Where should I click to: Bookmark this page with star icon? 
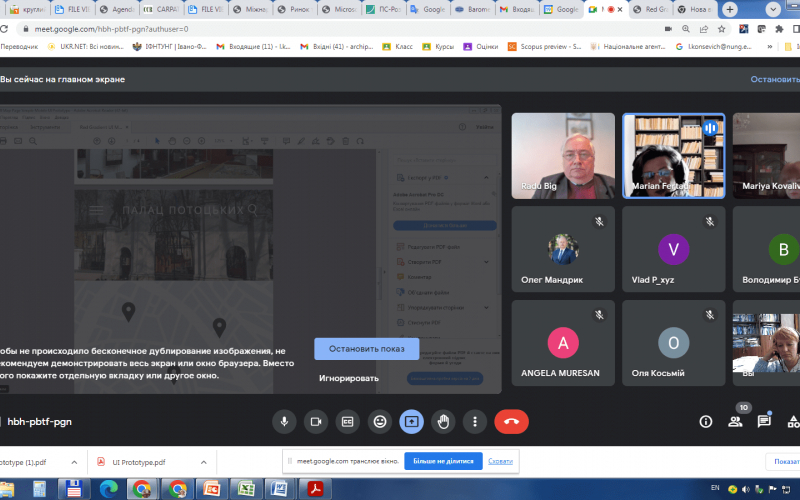(x=721, y=29)
